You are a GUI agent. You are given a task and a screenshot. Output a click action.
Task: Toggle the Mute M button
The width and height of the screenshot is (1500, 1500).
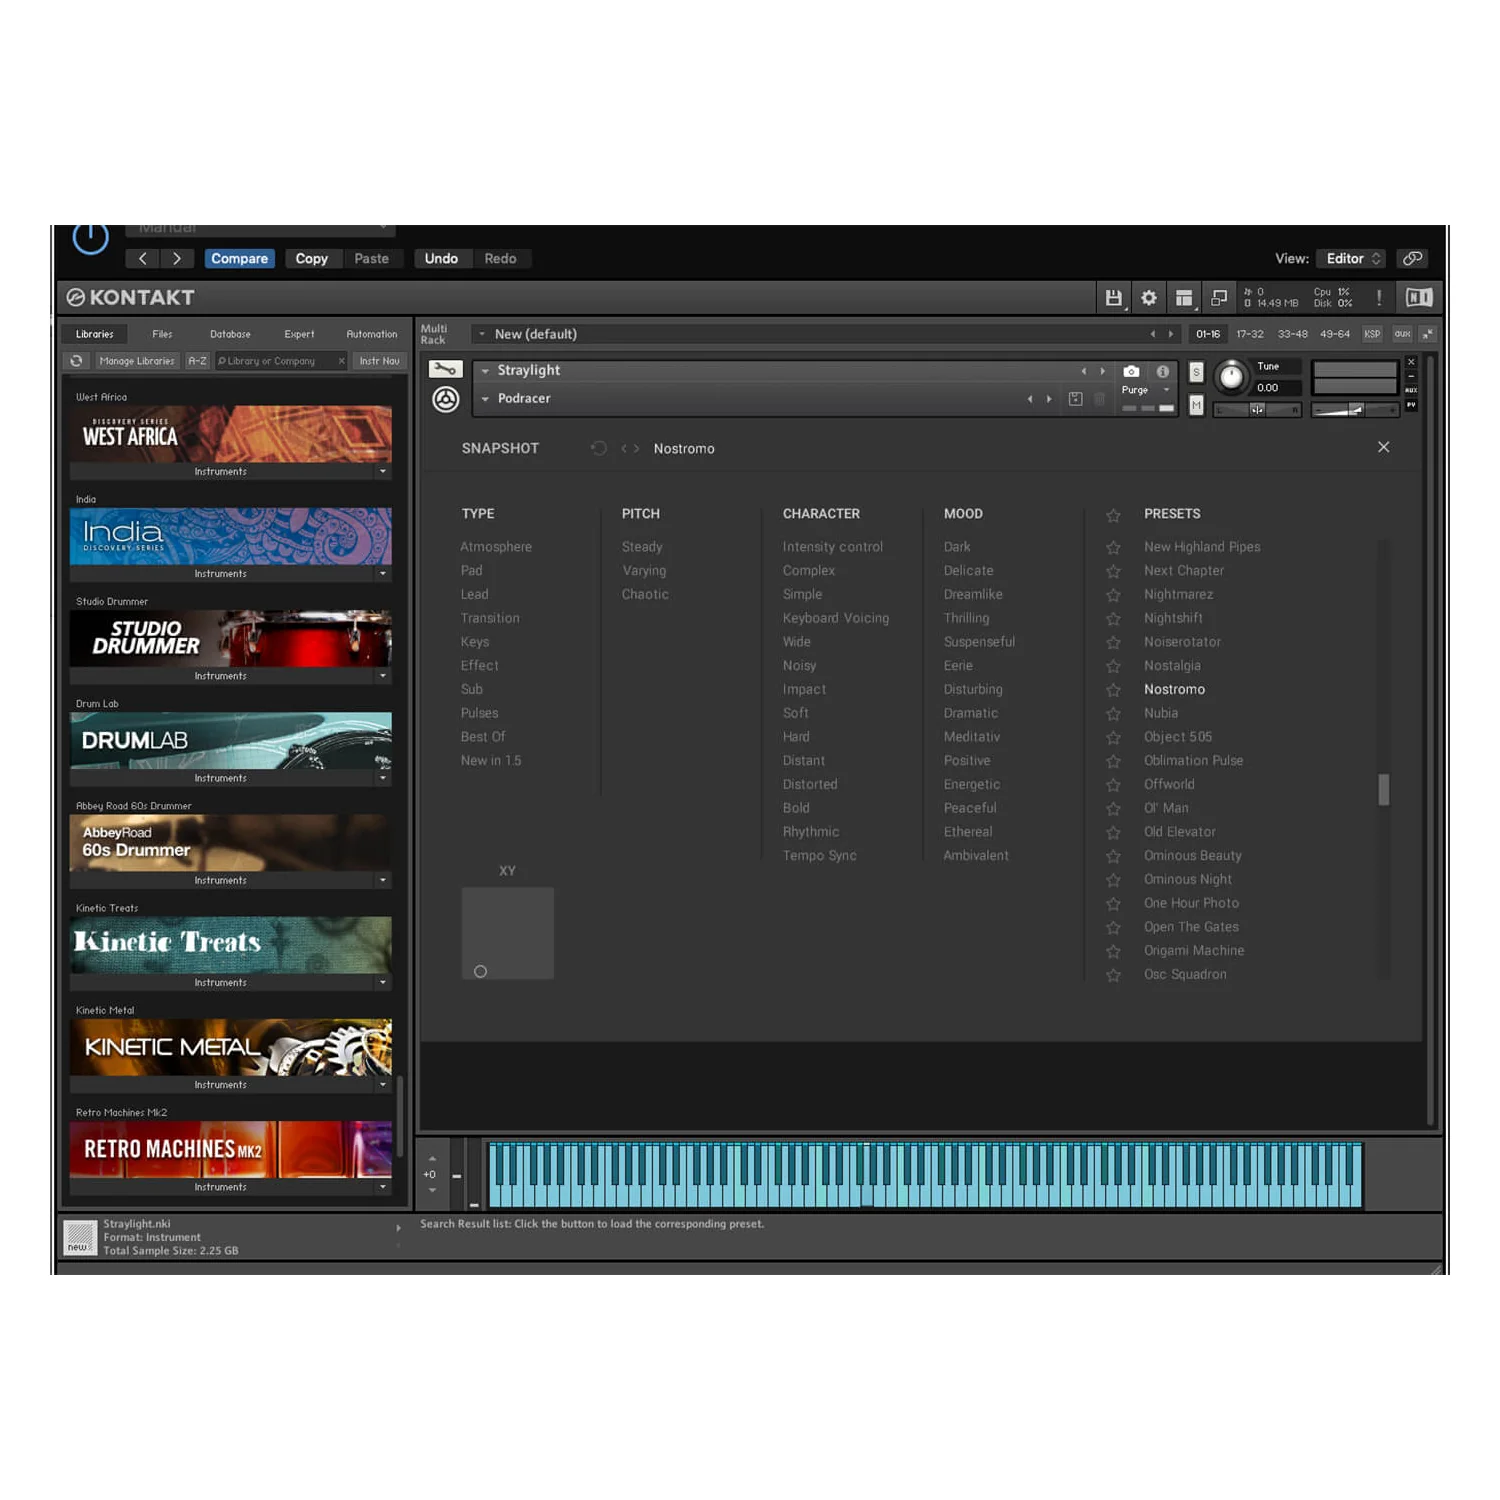coord(1196,405)
